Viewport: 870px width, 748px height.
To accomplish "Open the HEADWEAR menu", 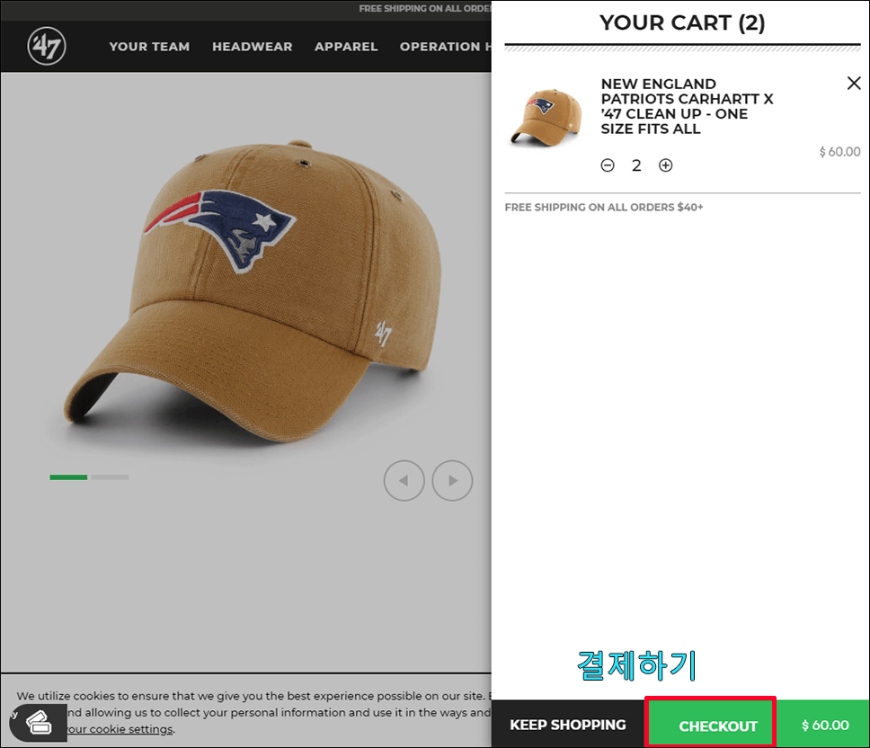I will [x=252, y=47].
